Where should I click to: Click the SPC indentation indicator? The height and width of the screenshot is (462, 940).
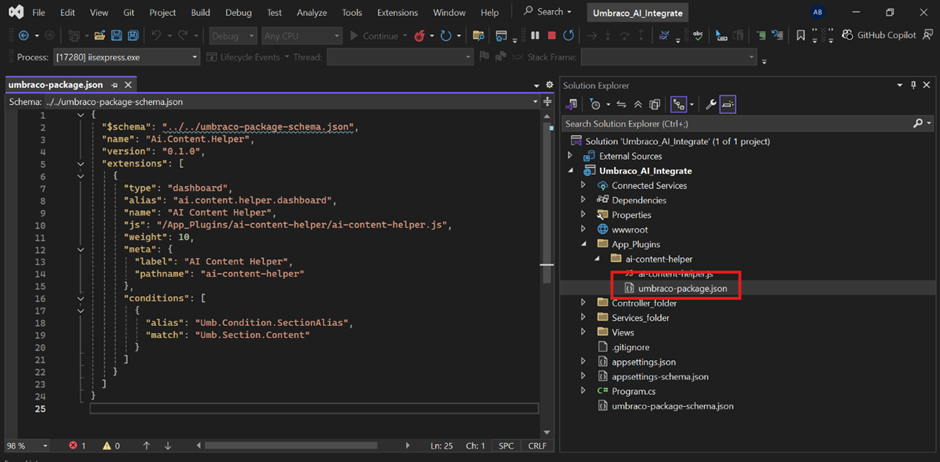[507, 446]
